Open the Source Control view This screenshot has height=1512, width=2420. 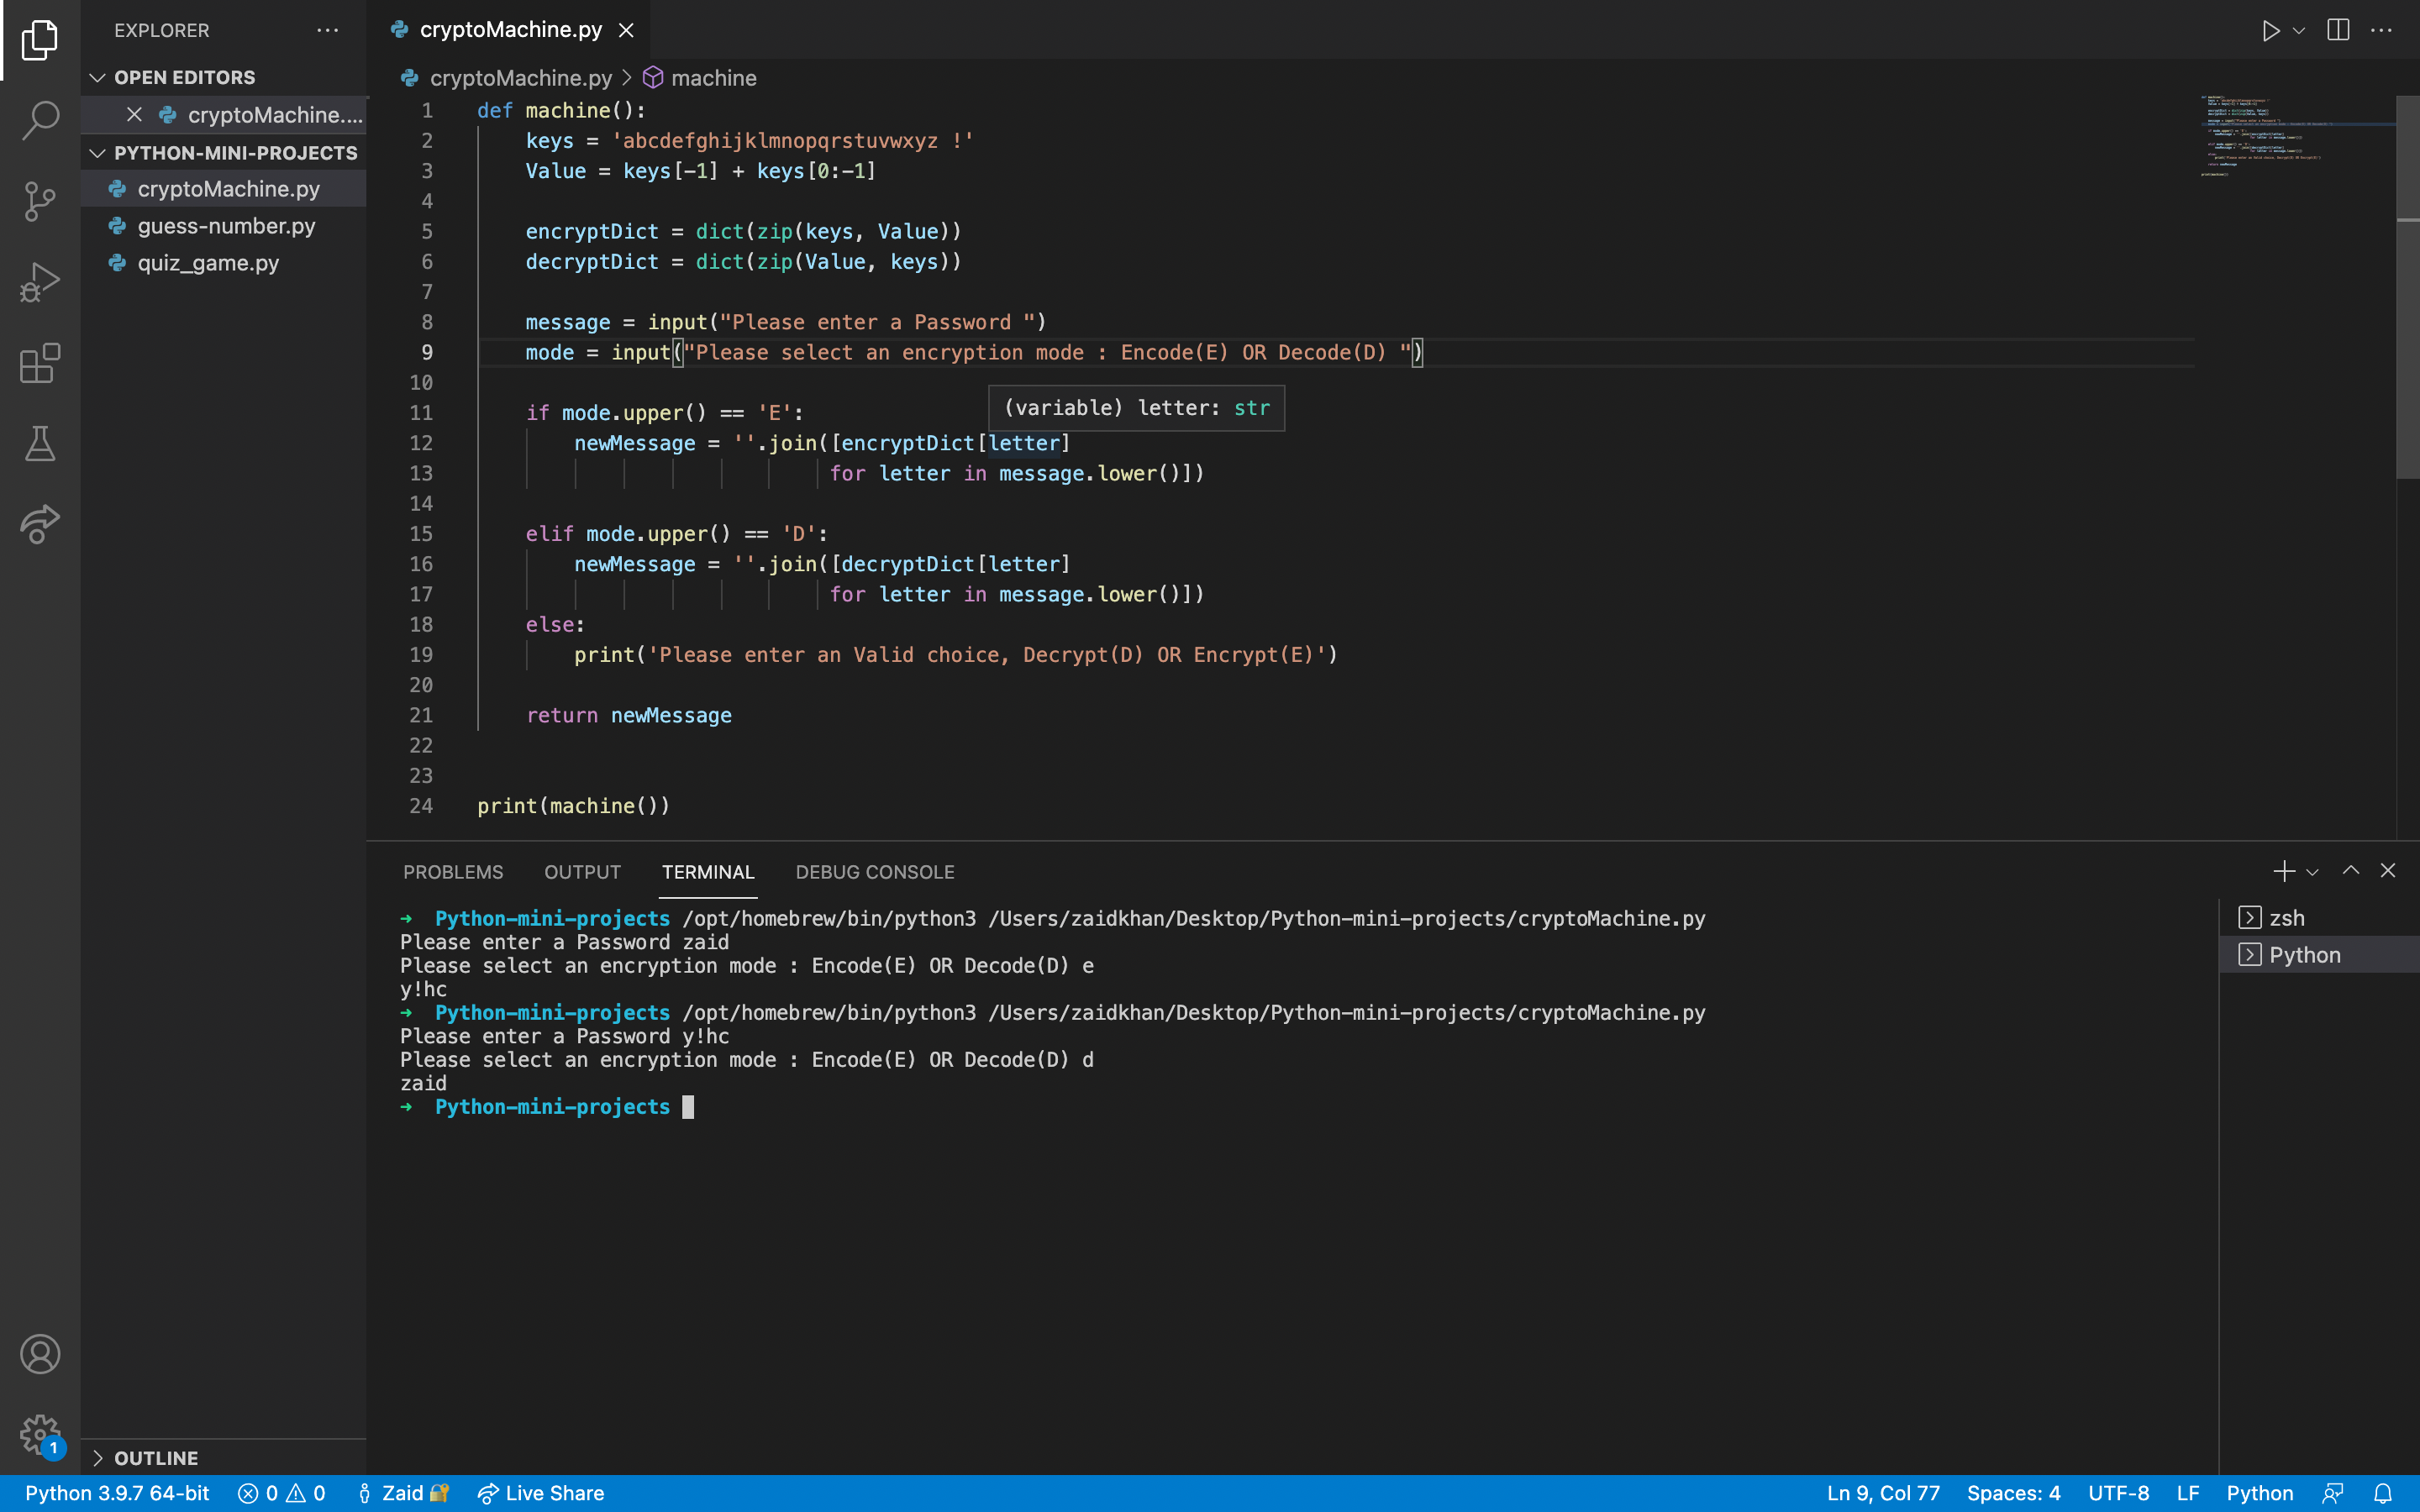pyautogui.click(x=40, y=201)
